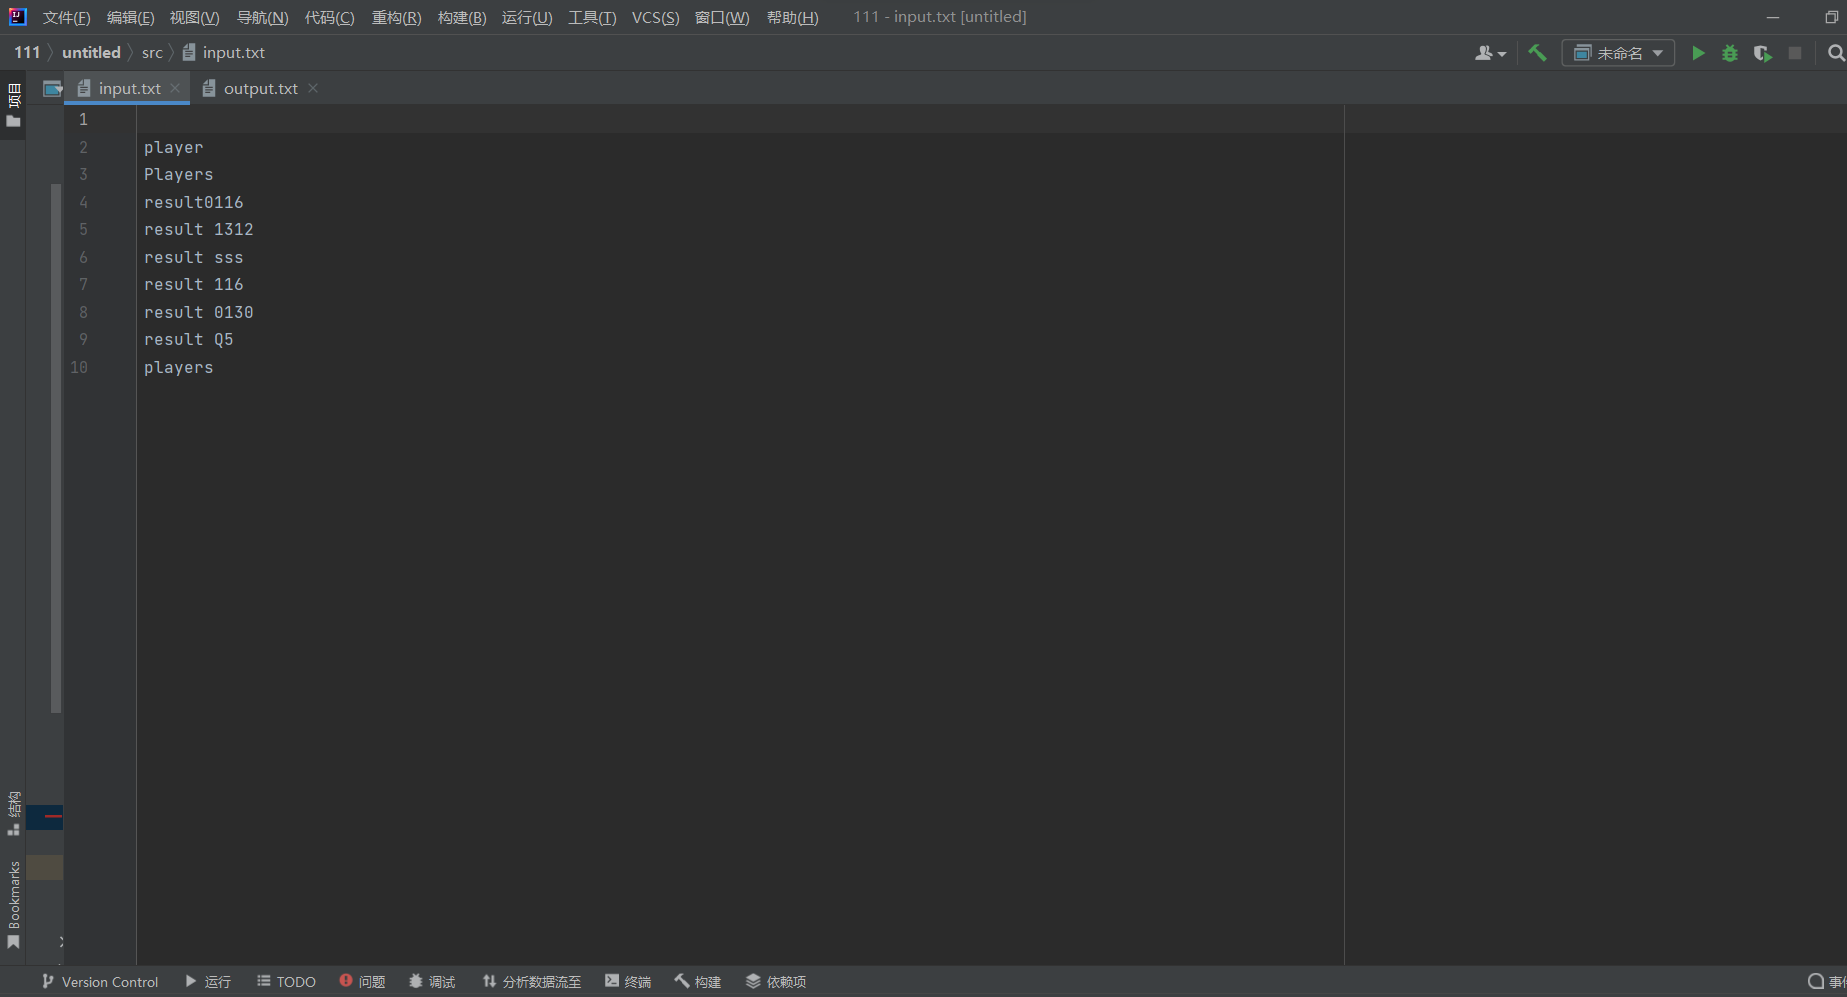Open the 构建(B) menu
The image size is (1847, 997).
point(462,17)
